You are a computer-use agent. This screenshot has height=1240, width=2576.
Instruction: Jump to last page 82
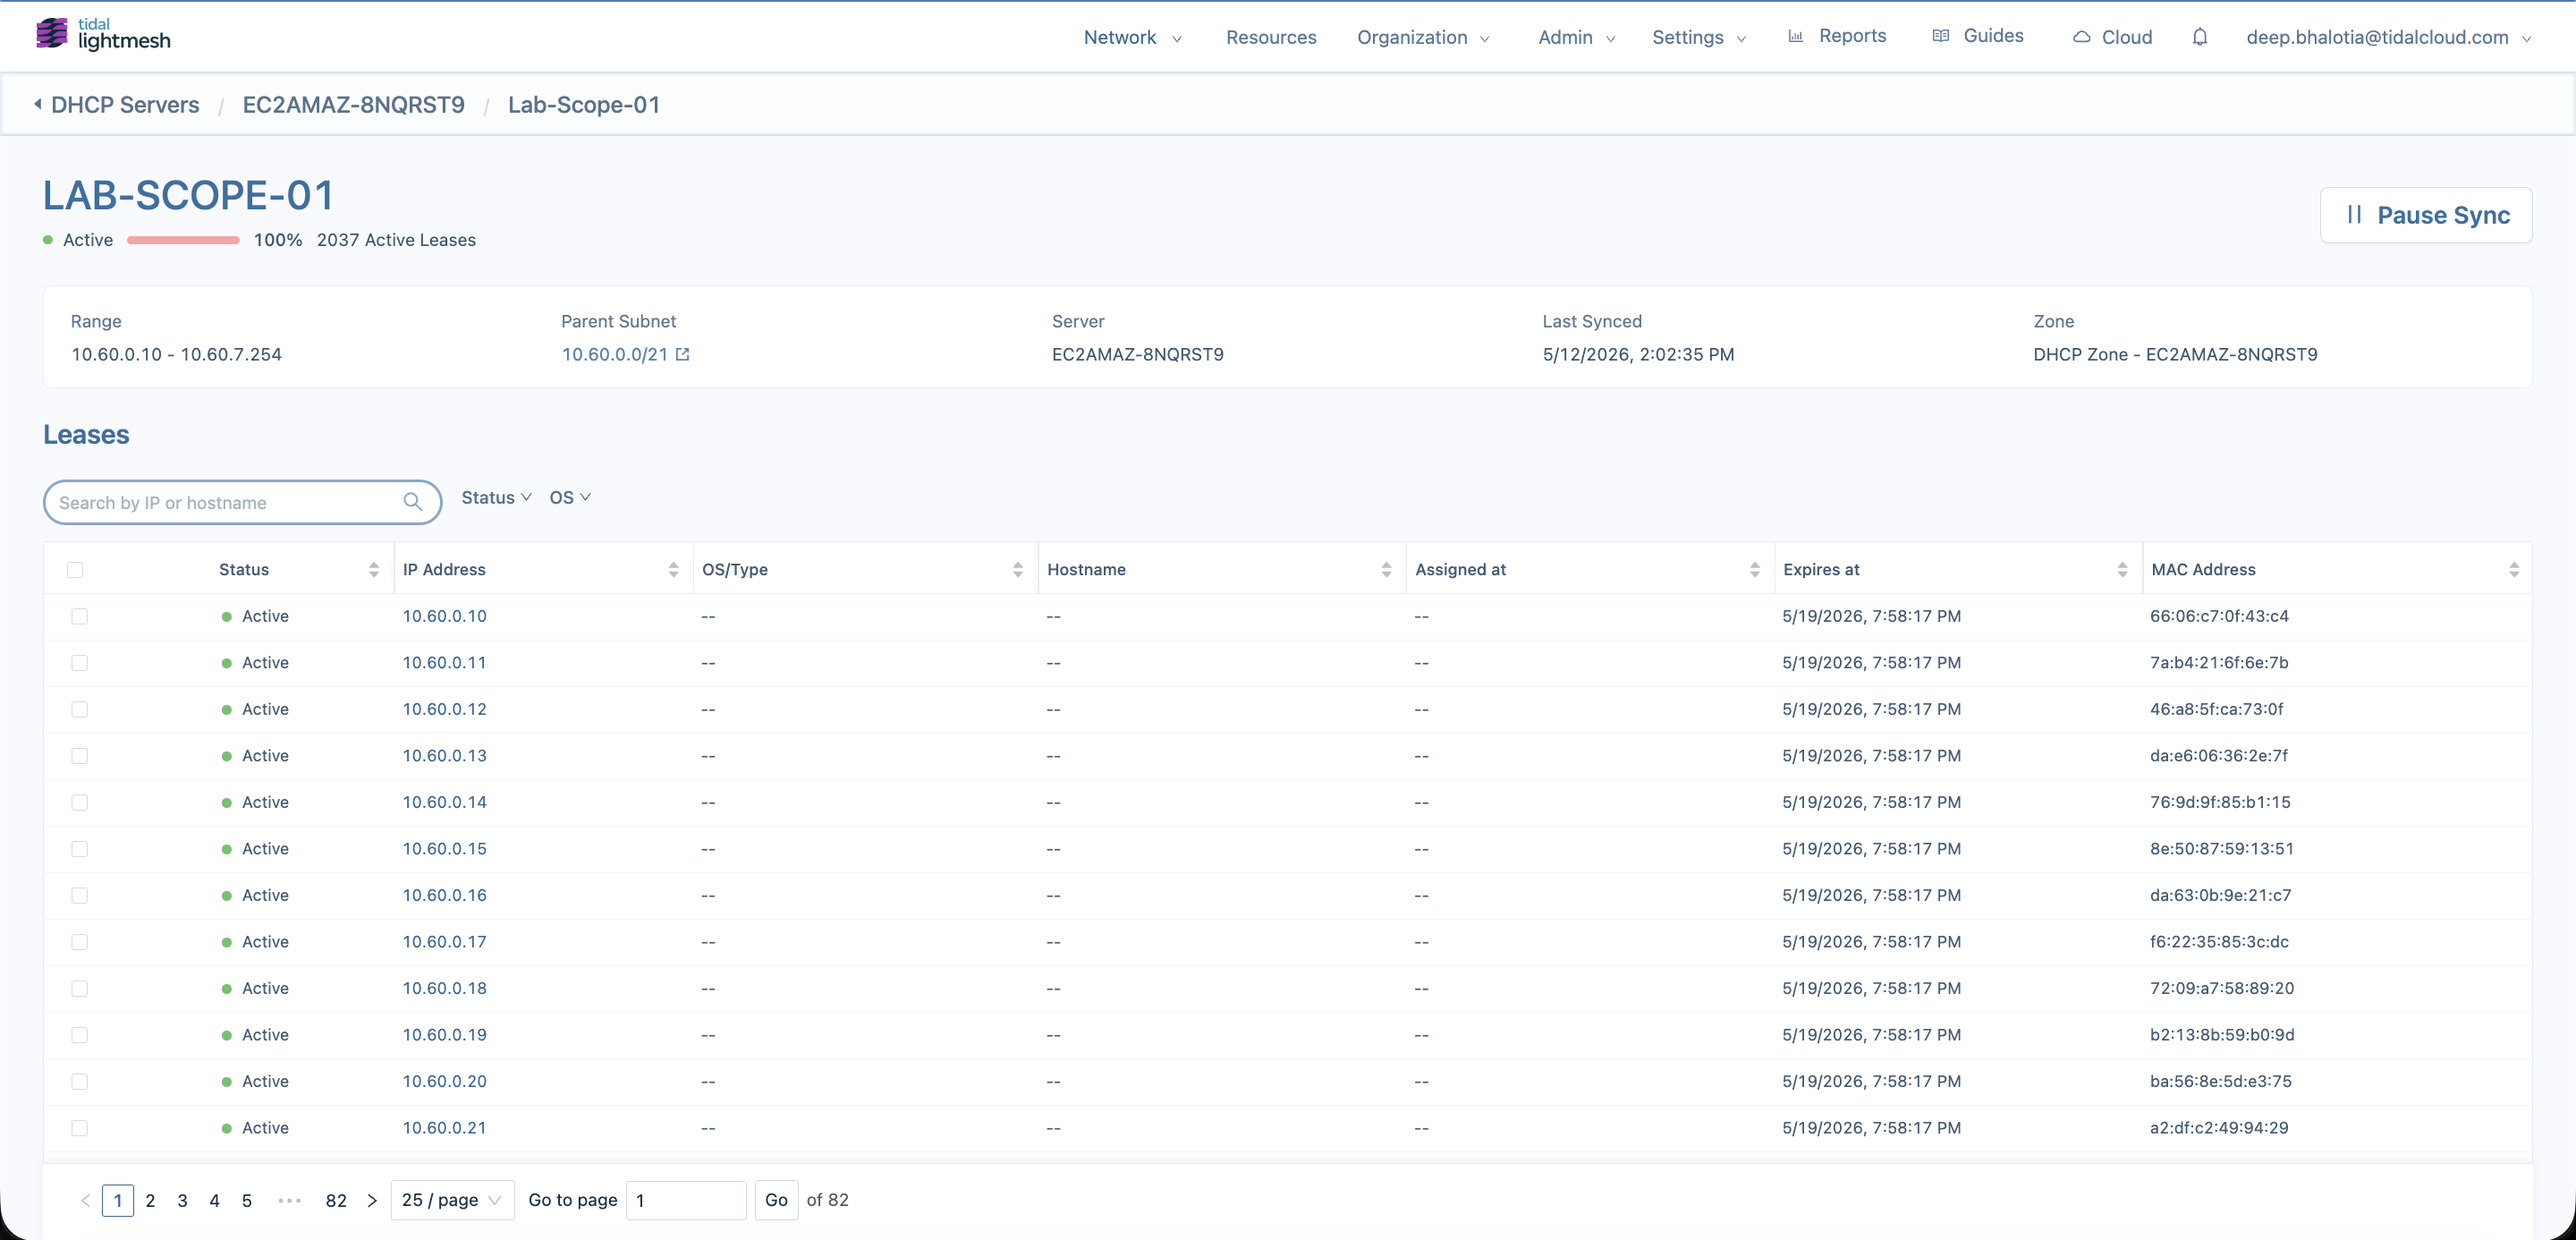click(336, 1200)
